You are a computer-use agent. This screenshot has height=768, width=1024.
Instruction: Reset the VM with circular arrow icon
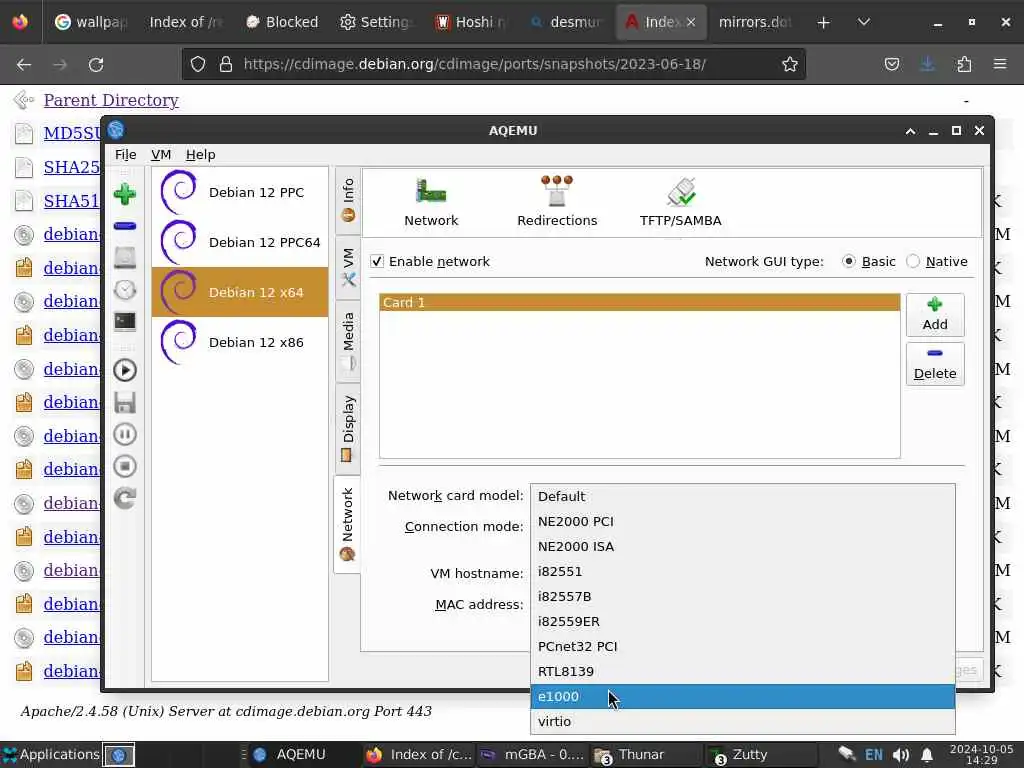pyautogui.click(x=125, y=498)
